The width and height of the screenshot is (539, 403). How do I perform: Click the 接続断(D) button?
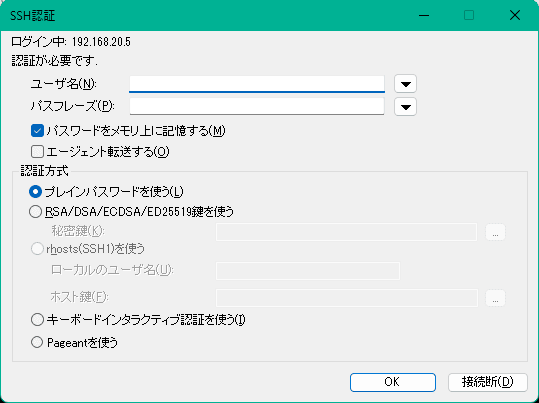[x=488, y=382]
